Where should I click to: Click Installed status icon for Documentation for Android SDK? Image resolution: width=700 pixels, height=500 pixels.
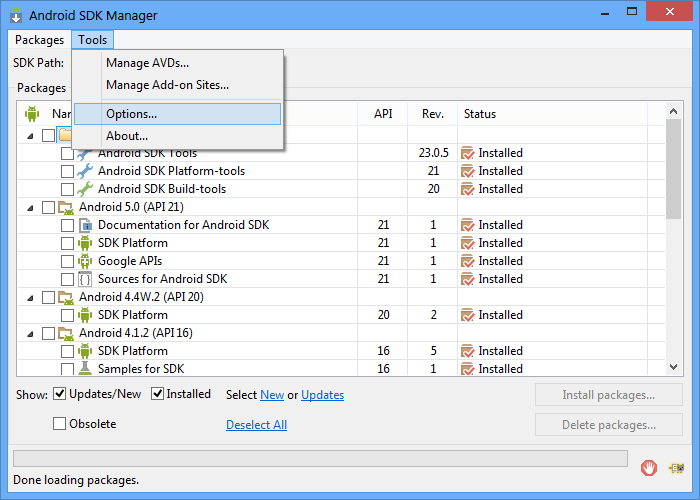click(467, 225)
